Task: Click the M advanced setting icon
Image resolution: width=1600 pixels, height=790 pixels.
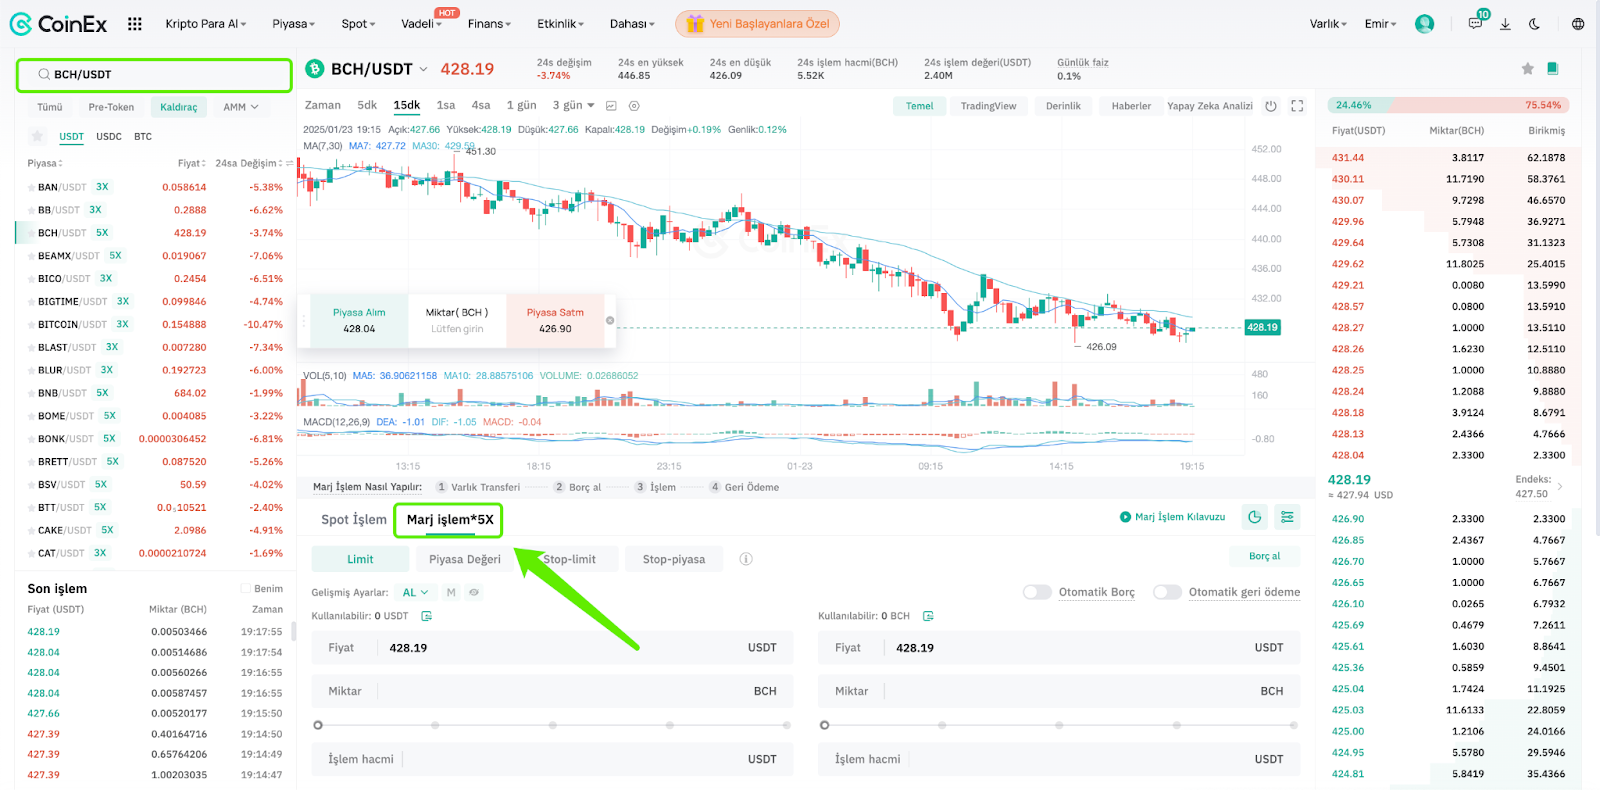Action: pyautogui.click(x=451, y=592)
